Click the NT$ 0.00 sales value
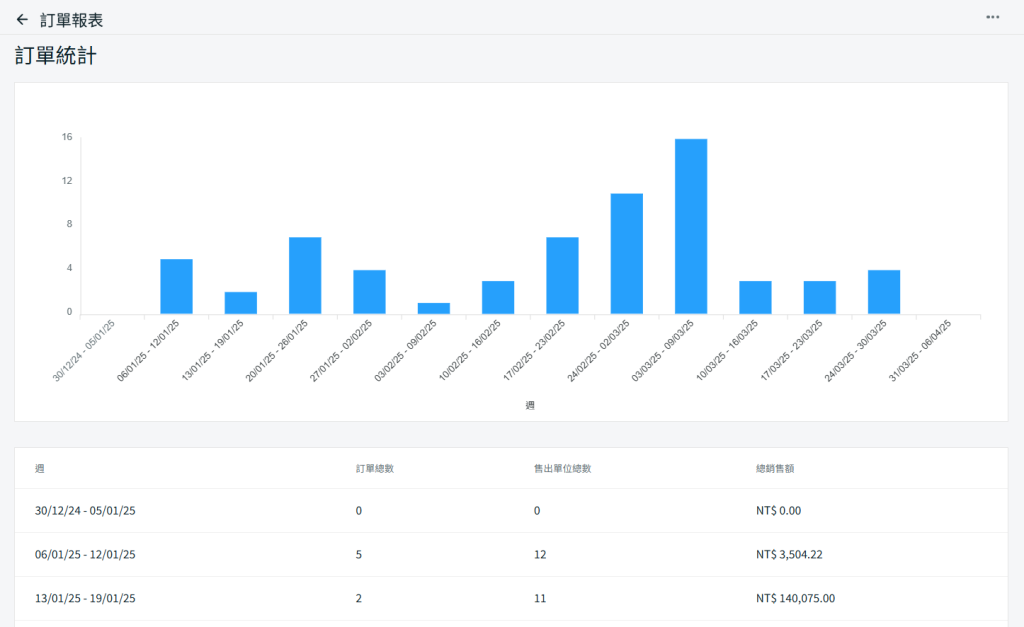The image size is (1024, 627). coord(778,511)
